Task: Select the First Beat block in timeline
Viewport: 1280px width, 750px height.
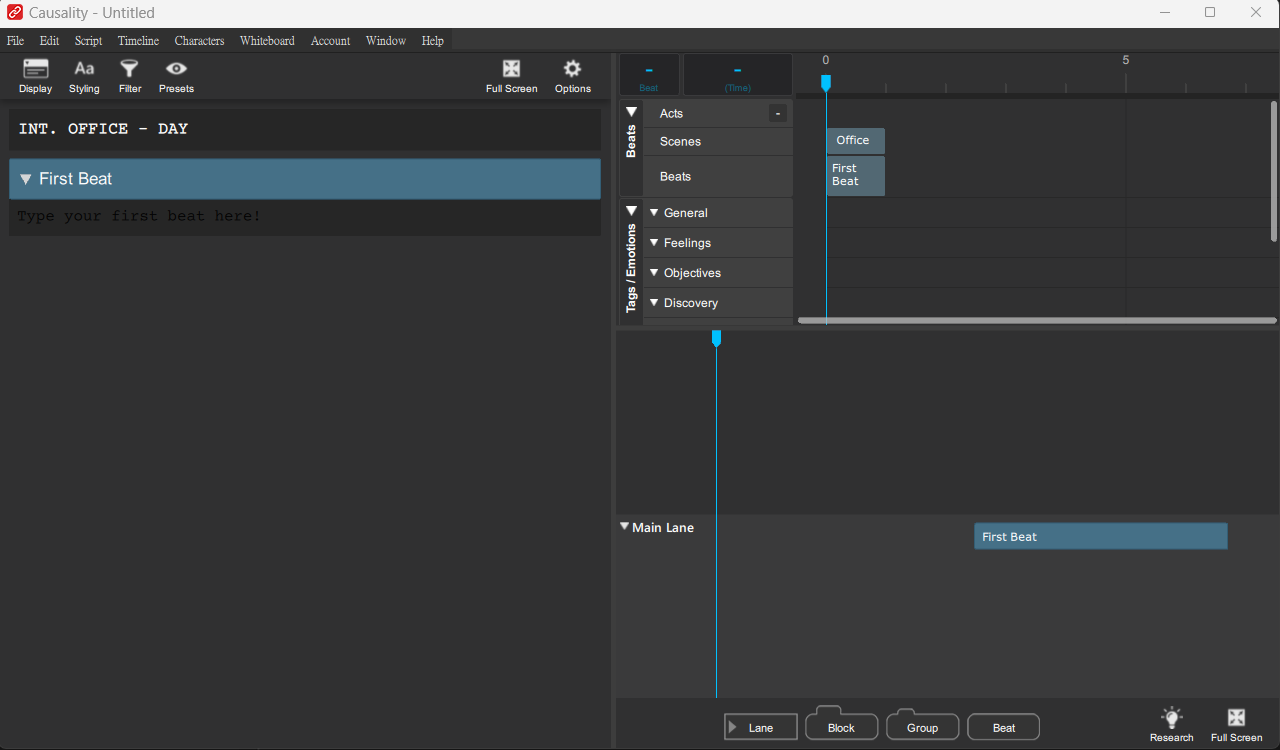Action: (x=856, y=175)
